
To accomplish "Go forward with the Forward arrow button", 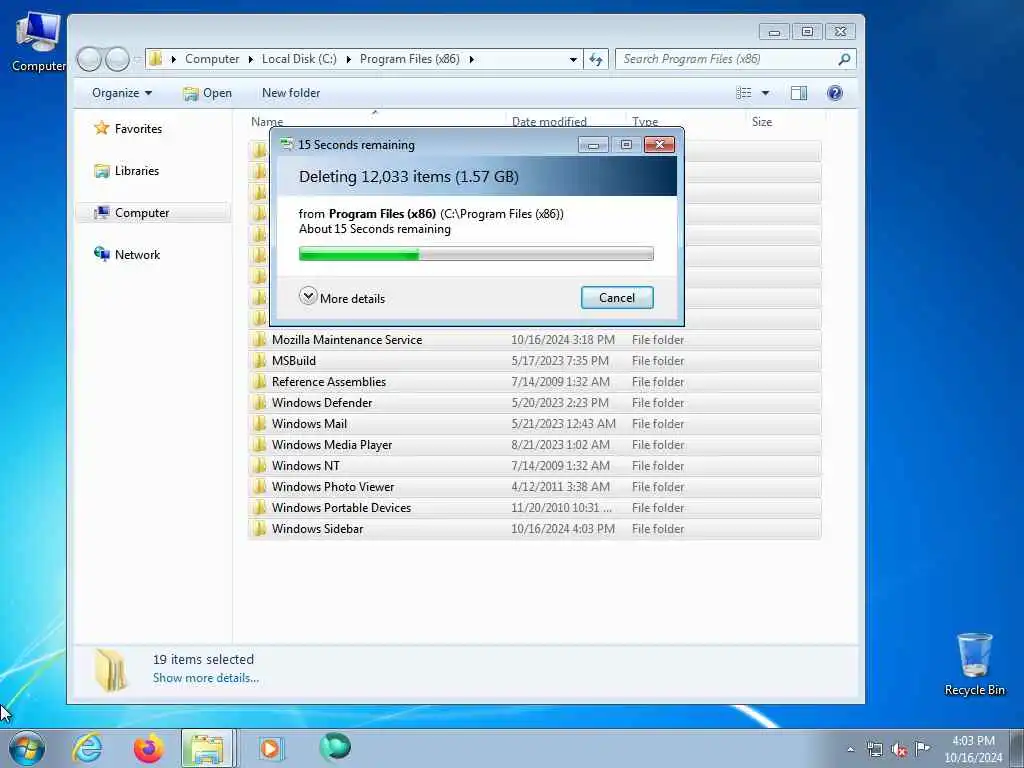I will [117, 59].
